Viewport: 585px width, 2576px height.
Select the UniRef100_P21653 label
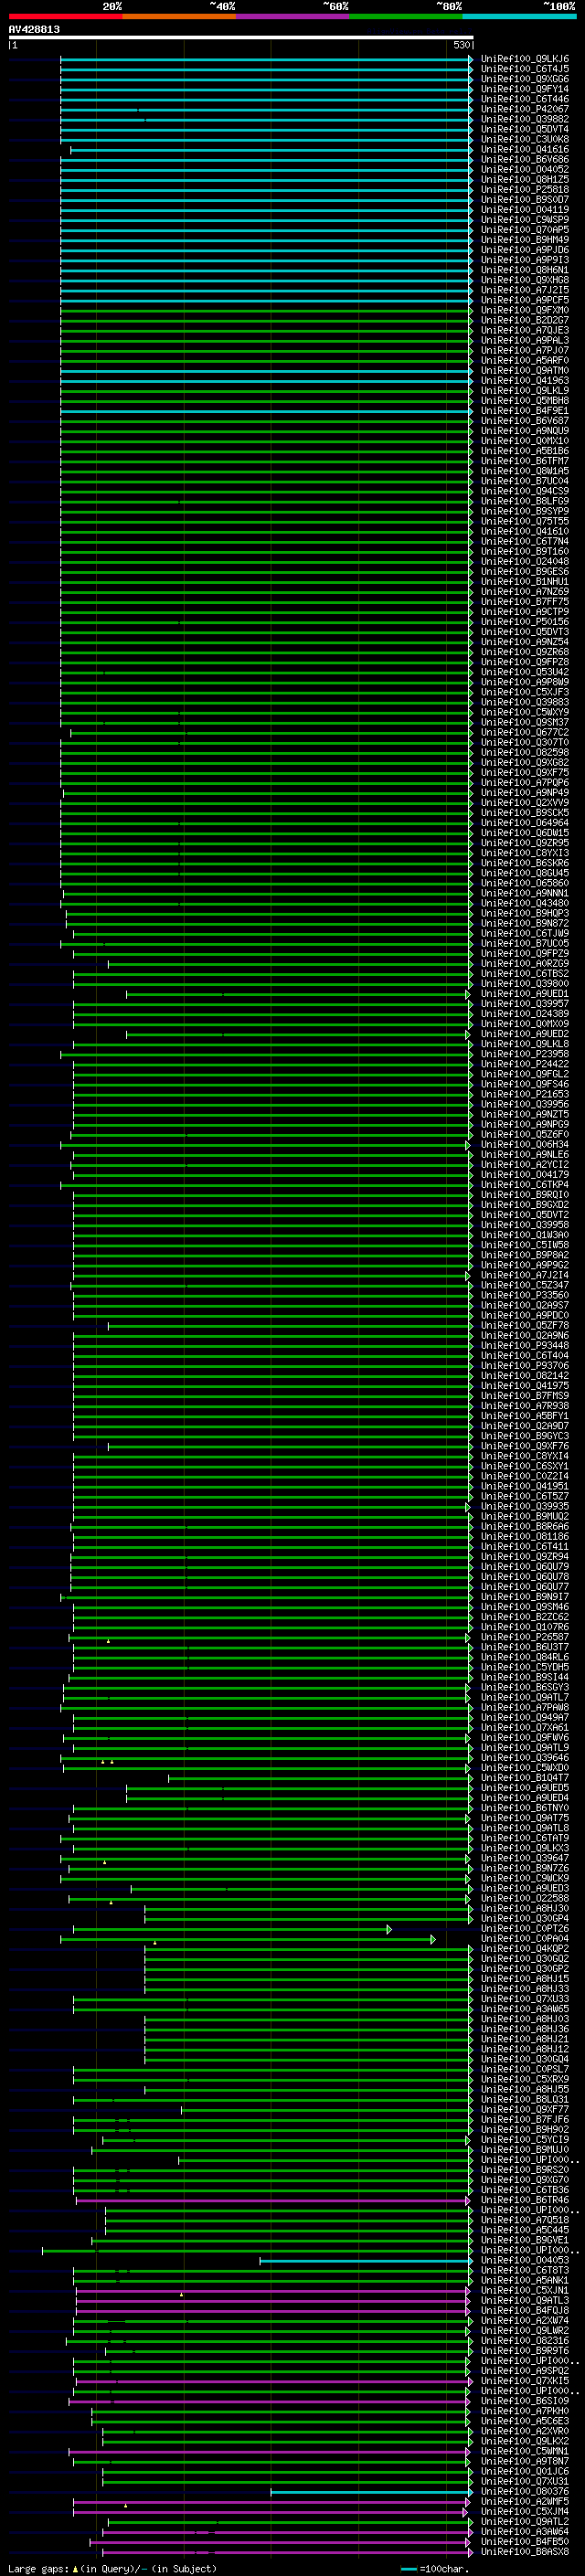524,1094
